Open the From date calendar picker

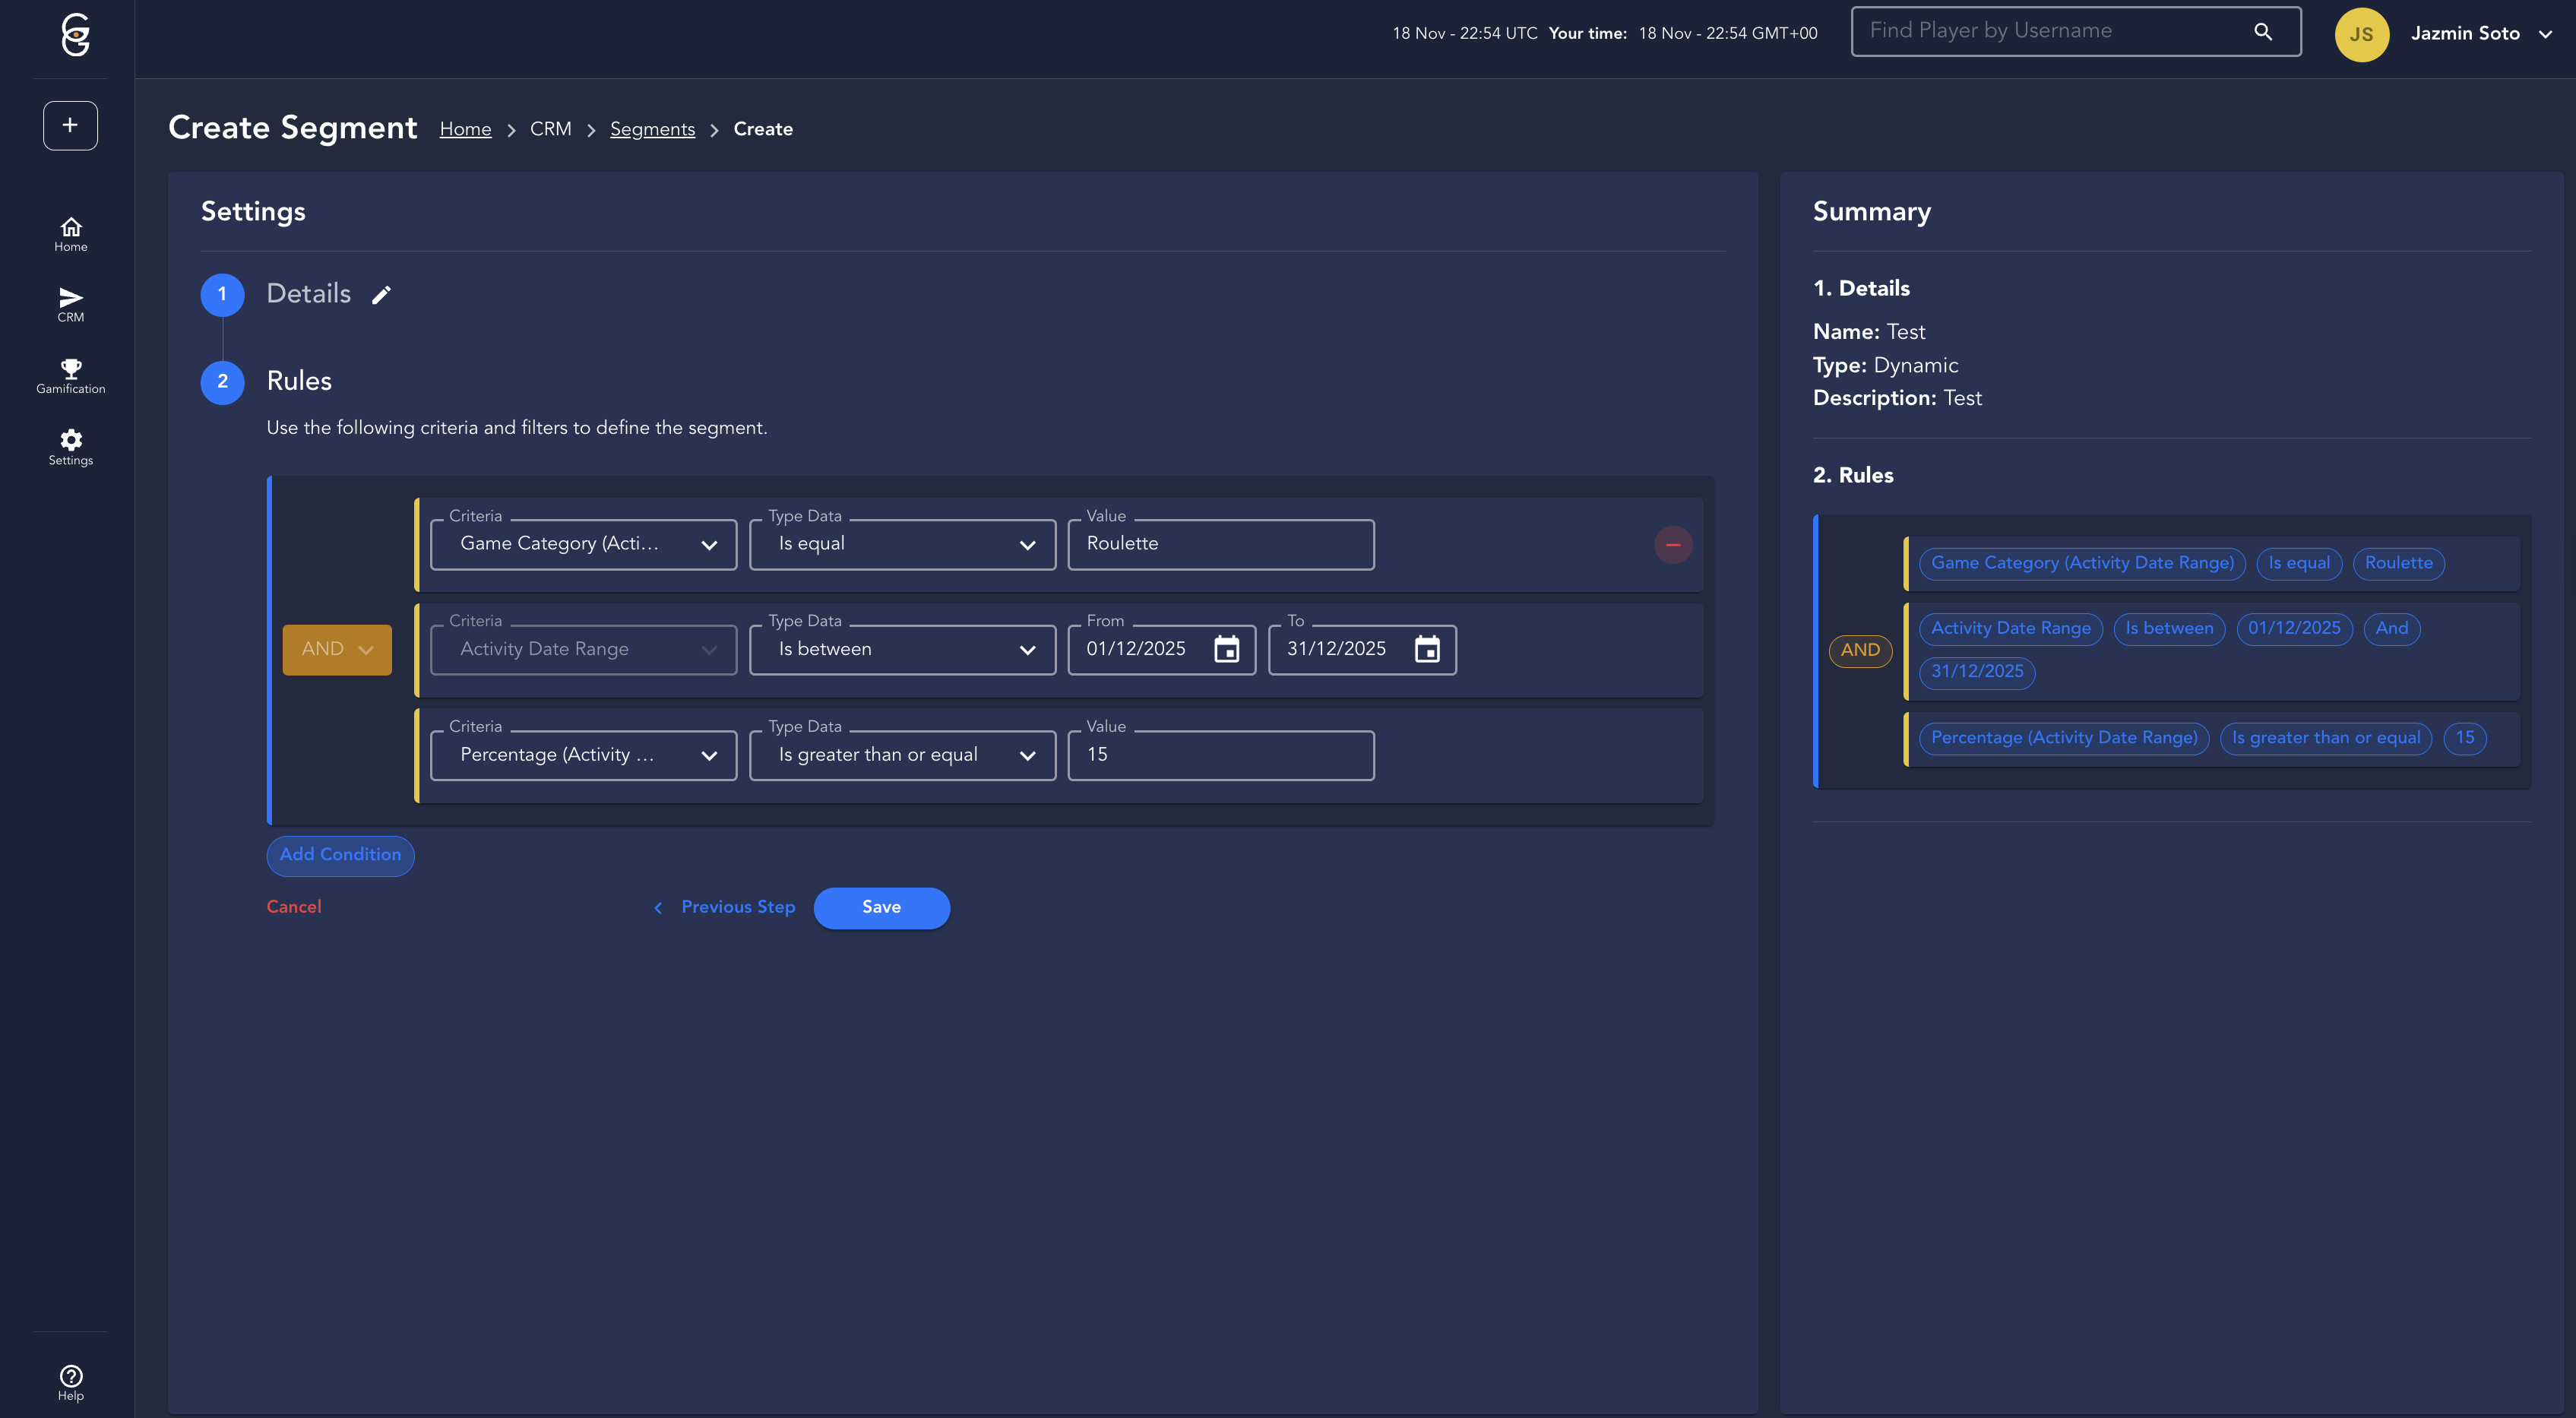(1226, 649)
